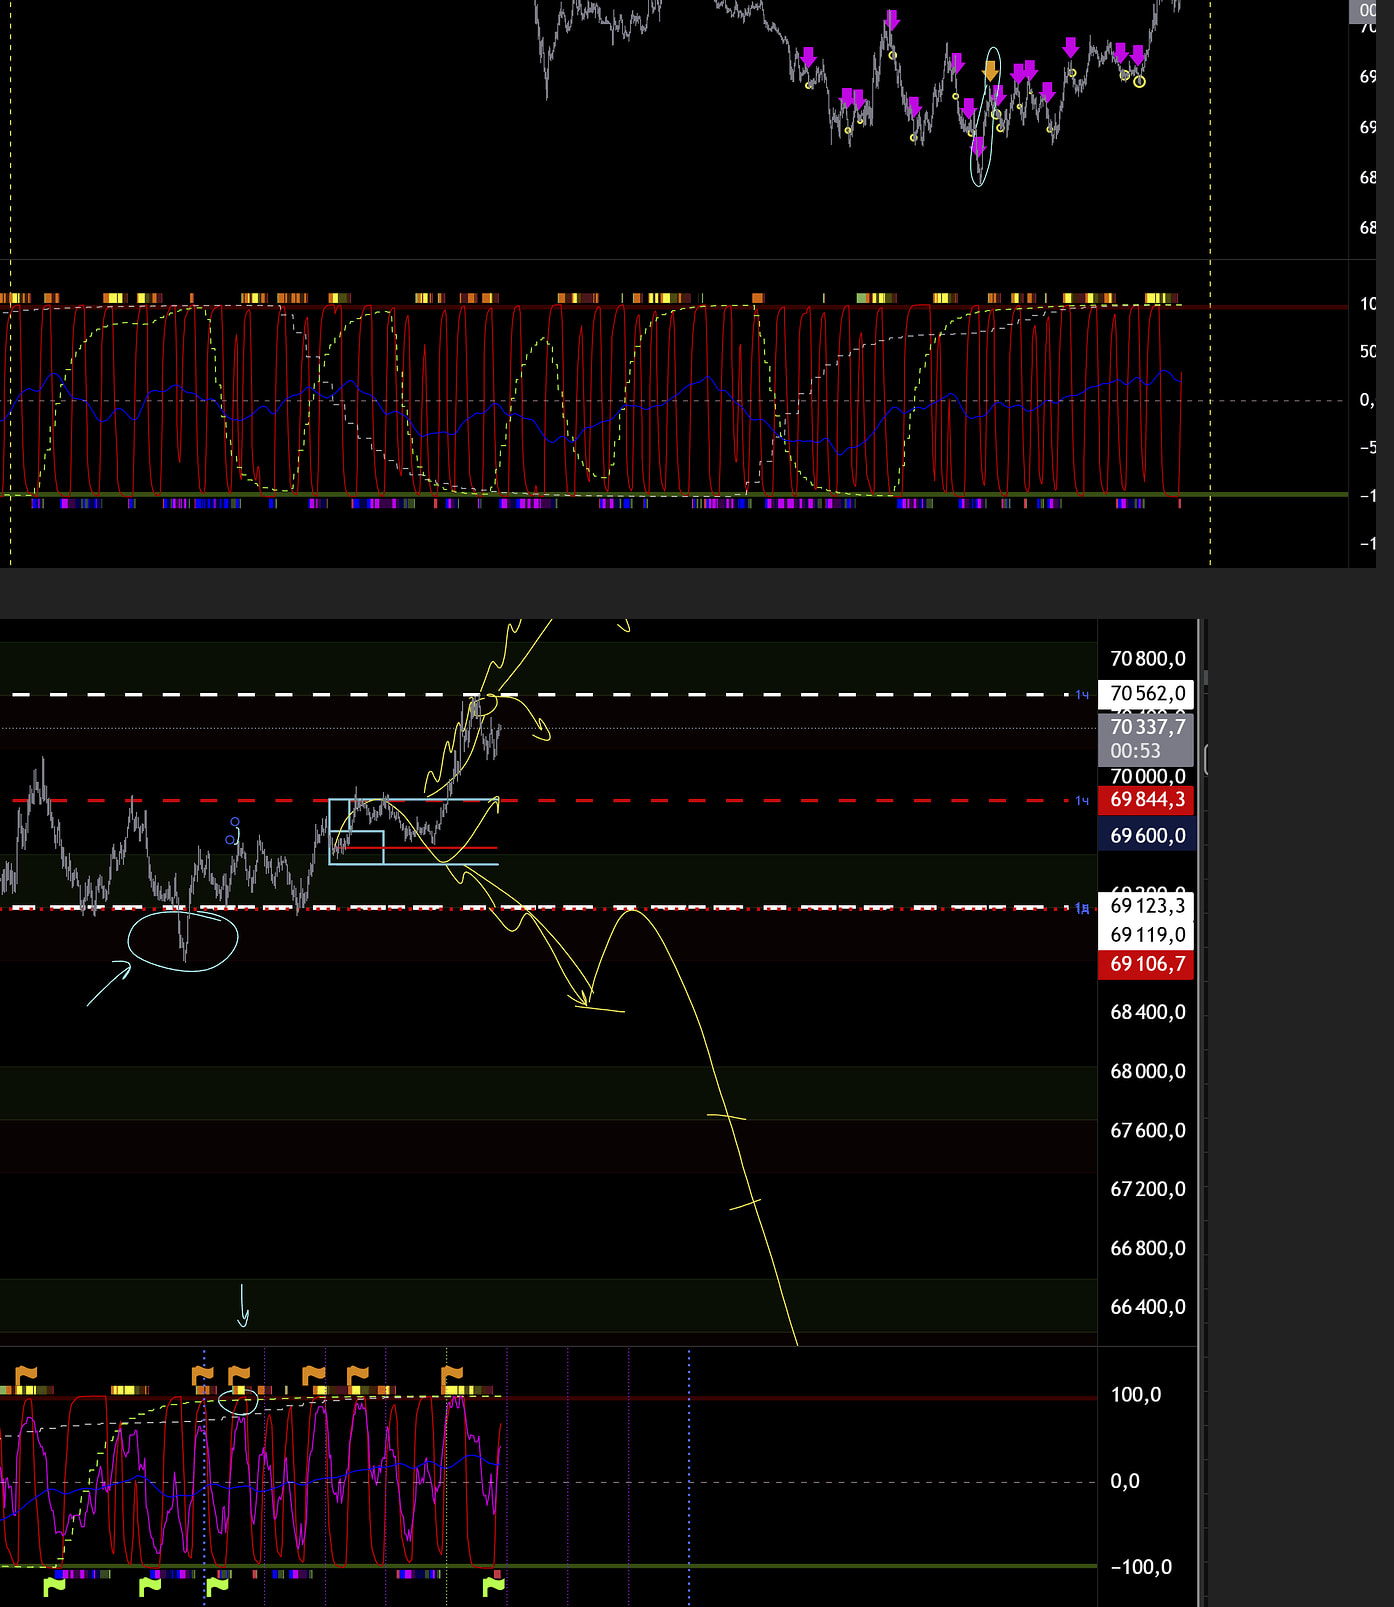
Task: Click the rightmost green flag marker
Action: (x=493, y=1585)
